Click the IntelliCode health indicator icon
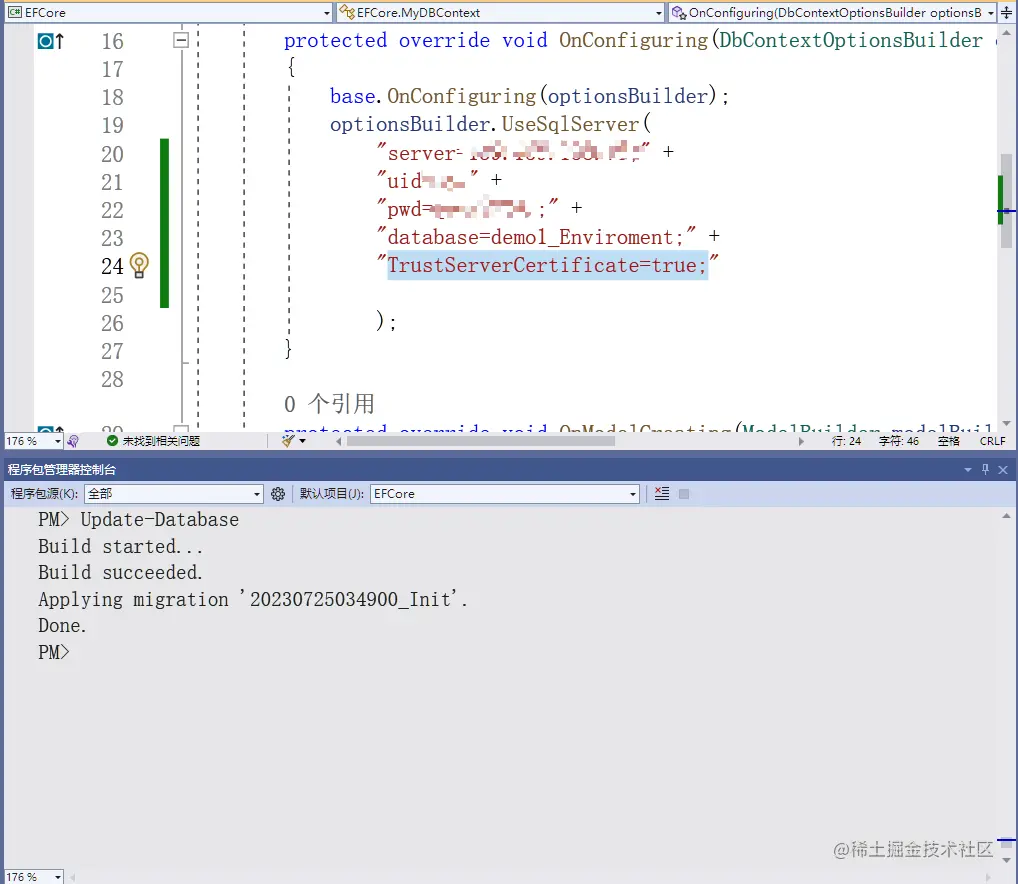Viewport: 1018px width, 884px height. pyautogui.click(x=73, y=441)
